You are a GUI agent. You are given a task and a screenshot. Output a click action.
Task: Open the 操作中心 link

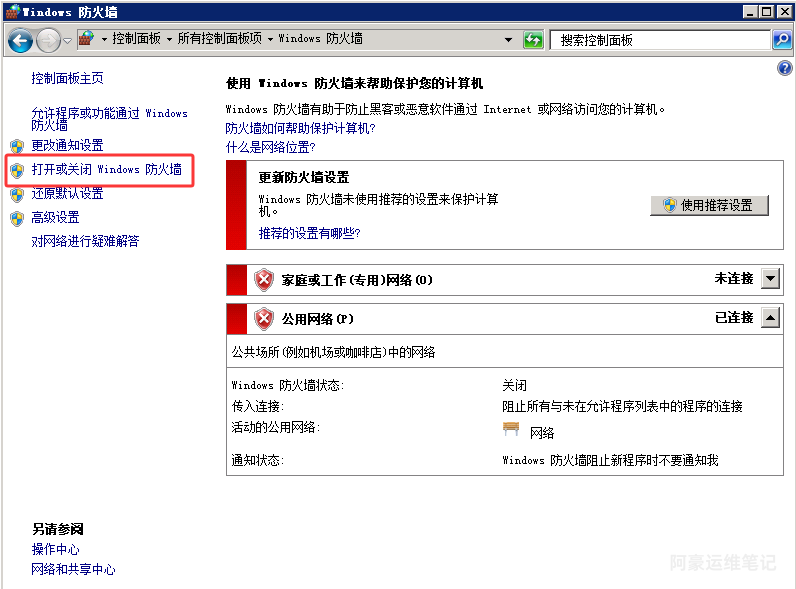point(55,549)
